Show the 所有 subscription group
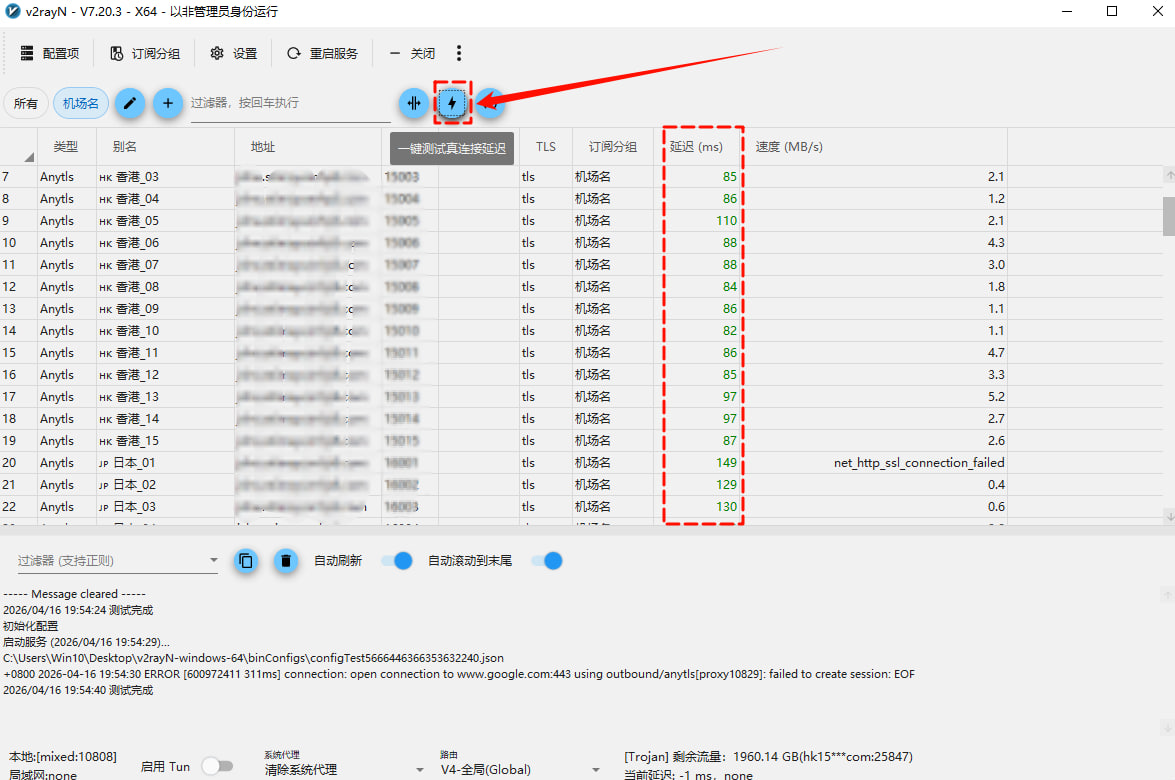This screenshot has height=780, width=1175. tap(25, 103)
